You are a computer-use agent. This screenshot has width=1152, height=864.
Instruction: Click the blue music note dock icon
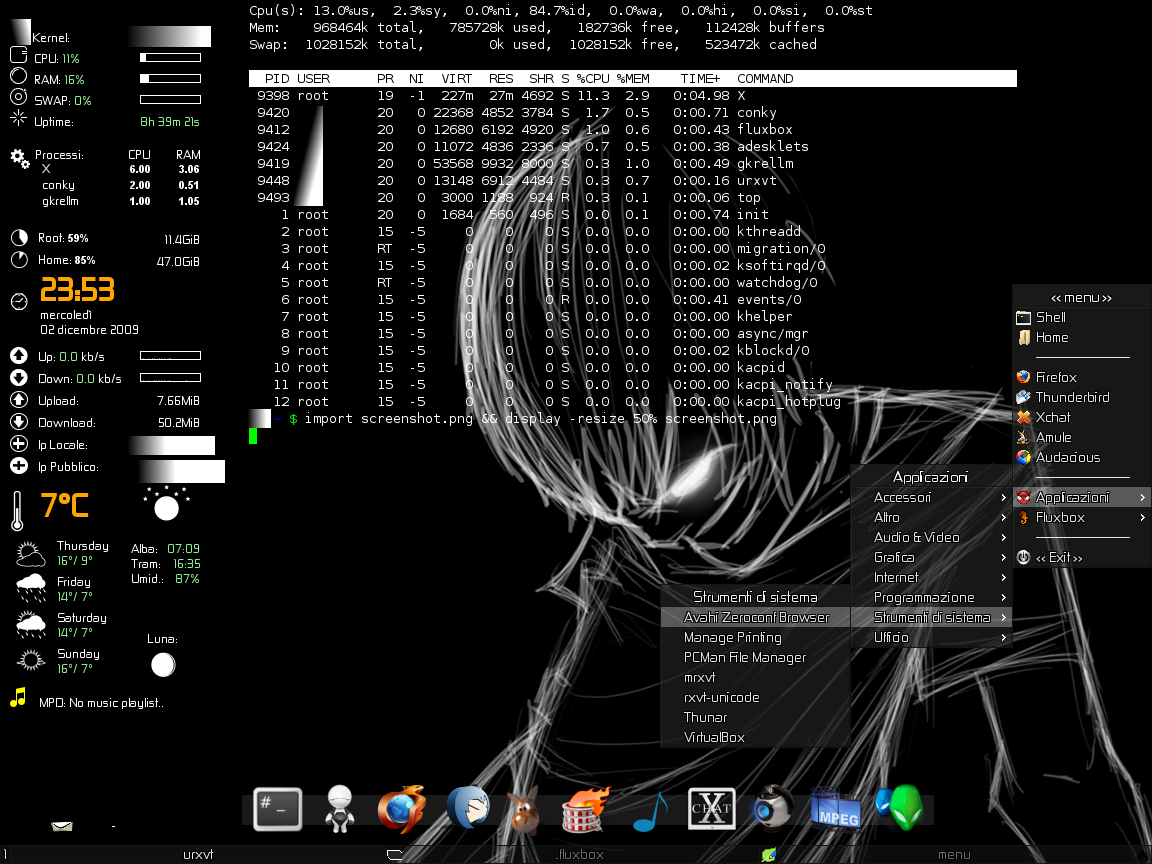click(651, 811)
